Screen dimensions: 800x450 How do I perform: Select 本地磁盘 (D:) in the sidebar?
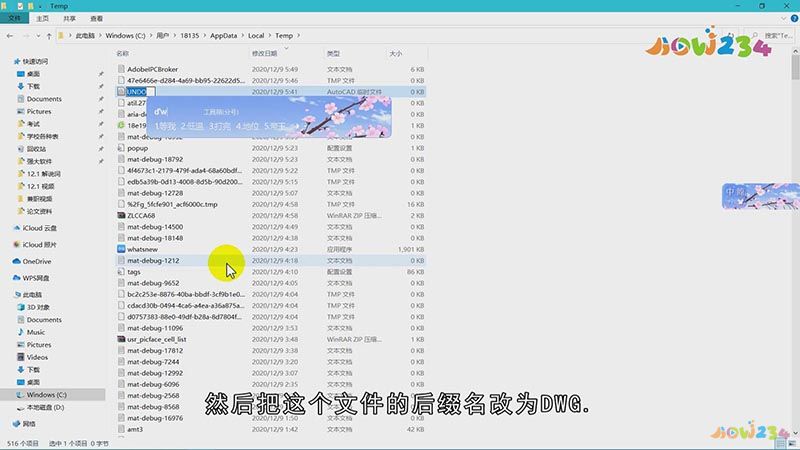(x=45, y=408)
